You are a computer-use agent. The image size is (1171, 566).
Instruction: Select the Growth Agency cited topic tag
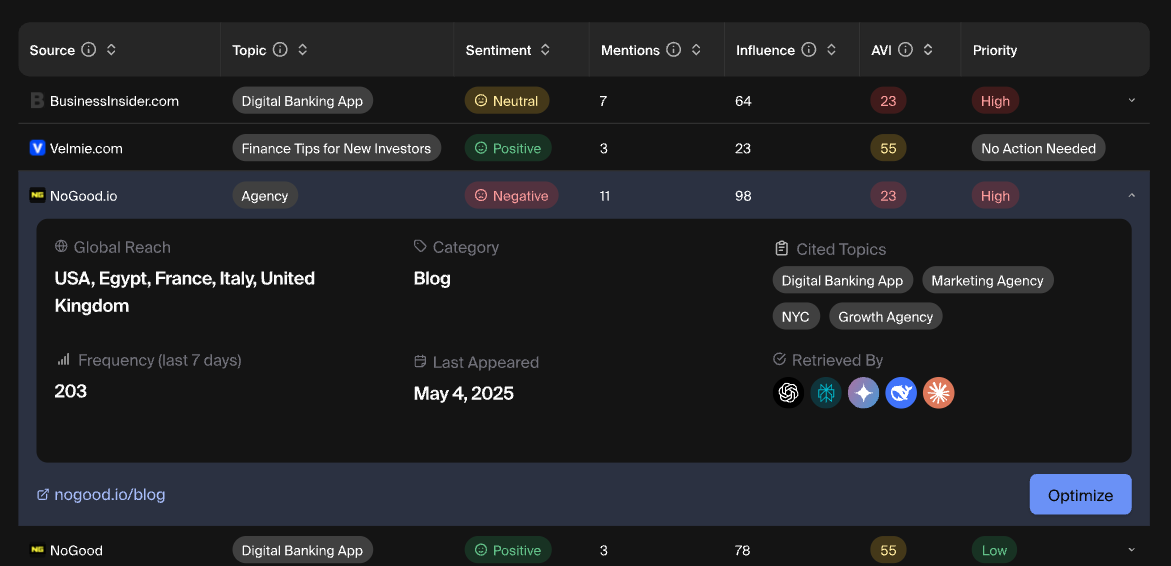click(x=885, y=317)
